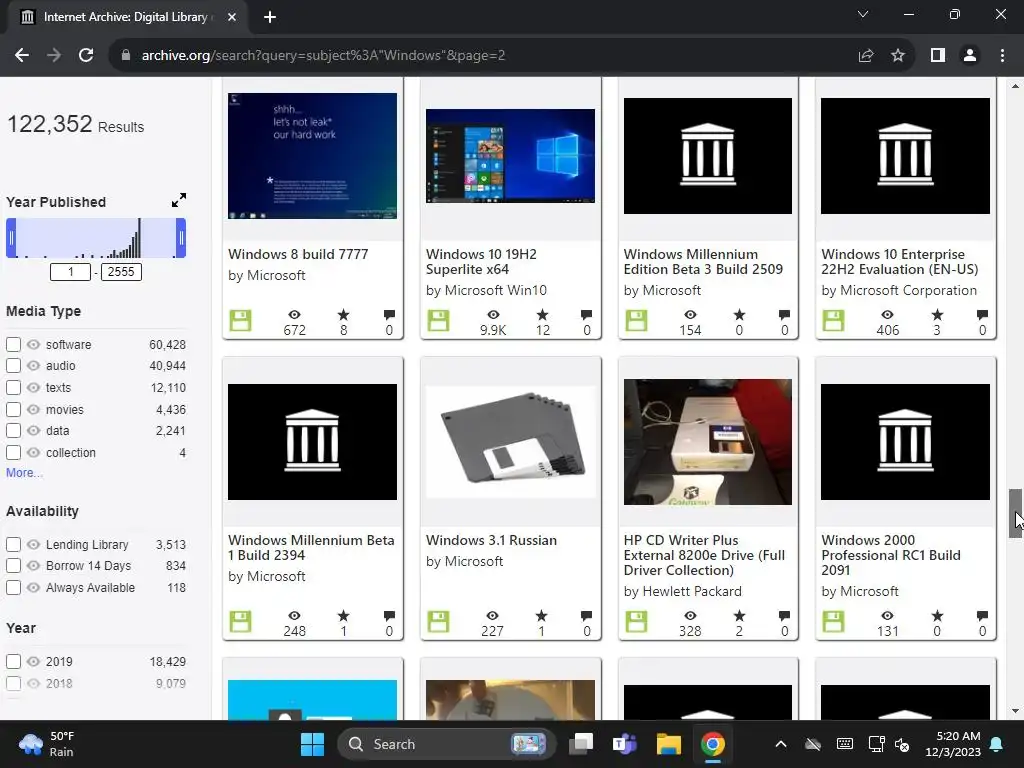Click the left handle of Year Published slider
This screenshot has height=768, width=1024.
tap(11, 238)
